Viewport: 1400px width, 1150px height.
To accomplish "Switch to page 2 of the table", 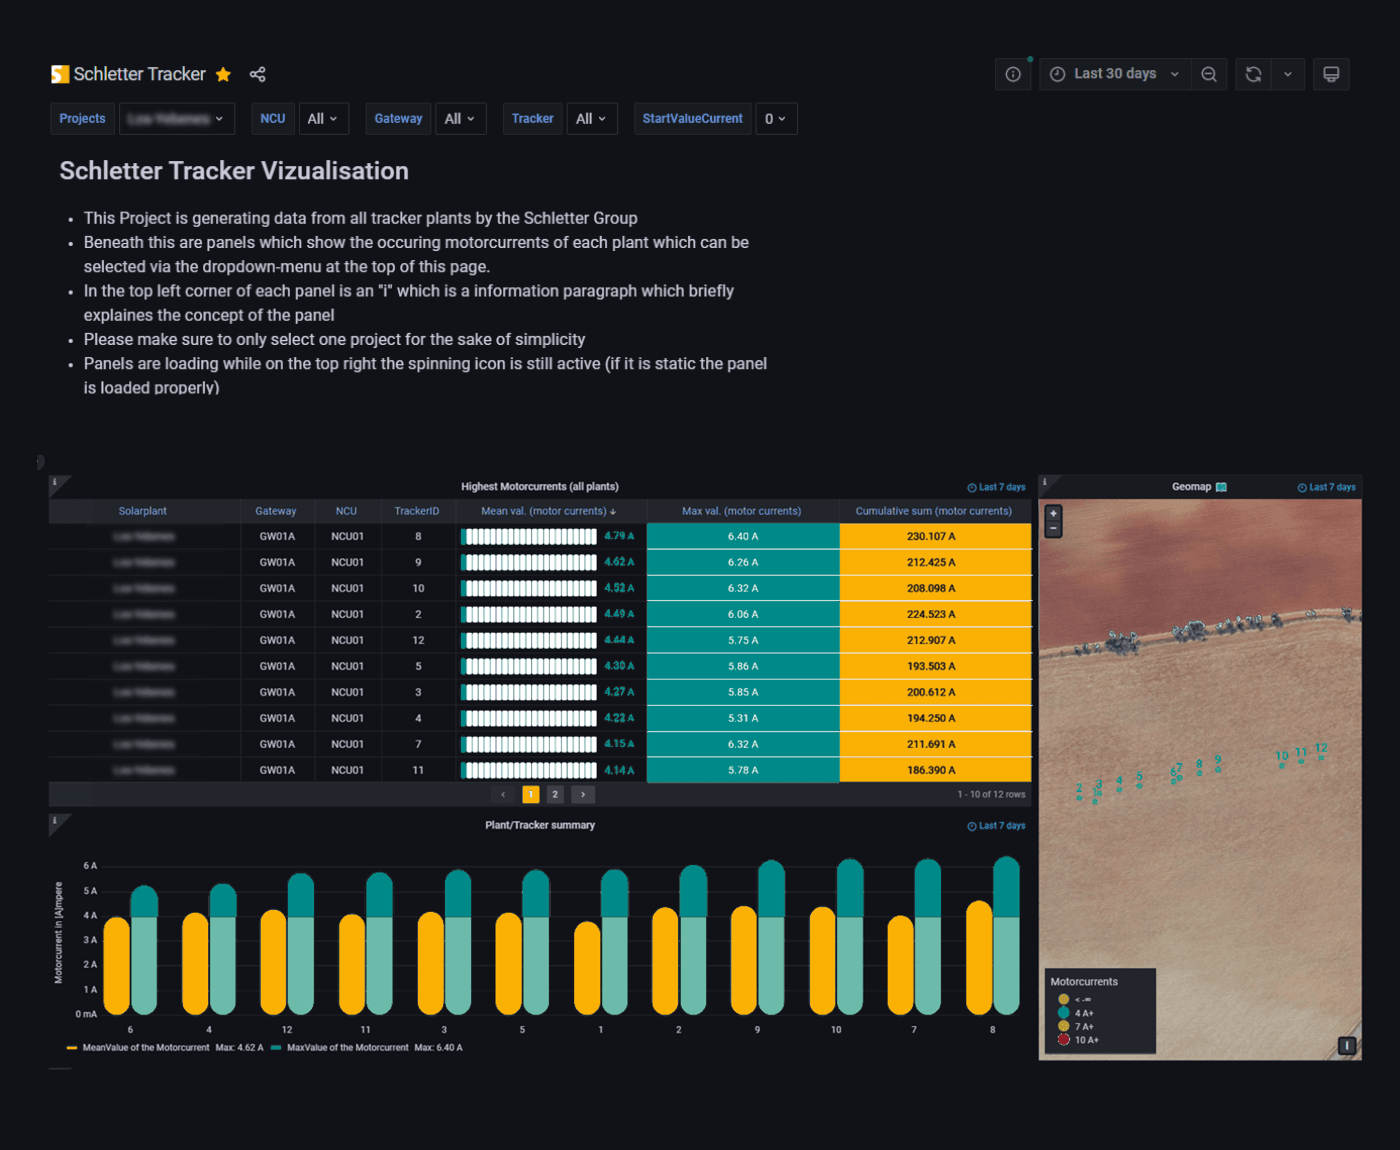I will [555, 793].
